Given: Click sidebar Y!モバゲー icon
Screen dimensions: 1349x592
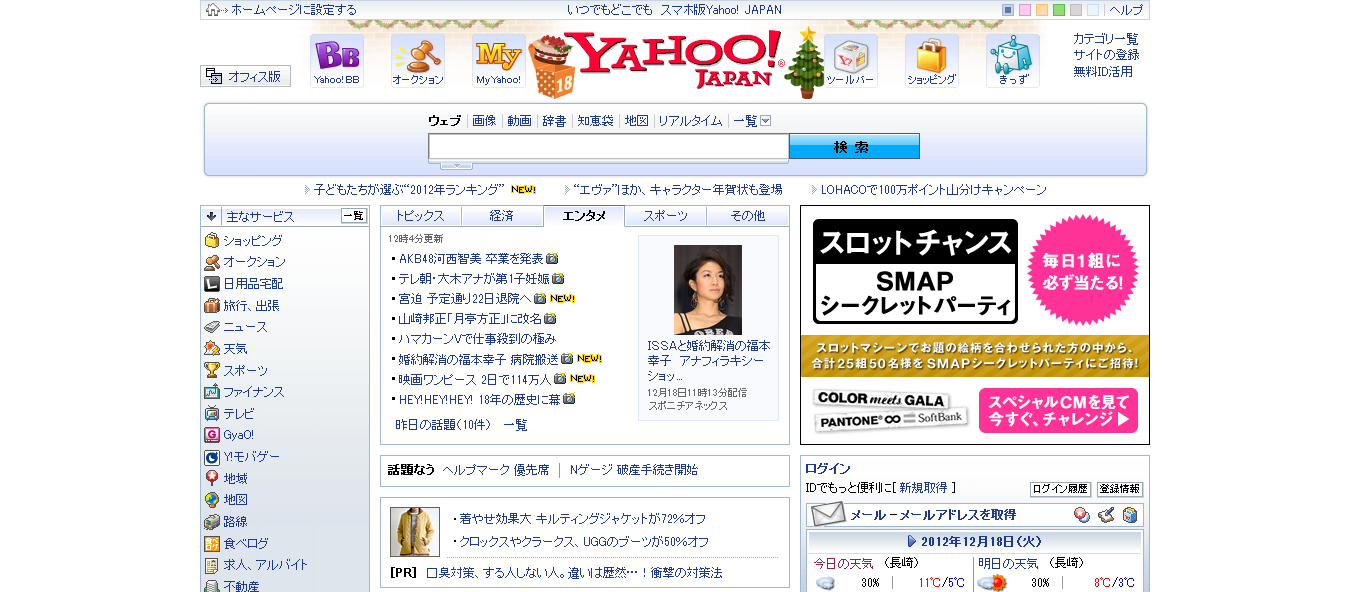Looking at the screenshot, I should point(212,457).
